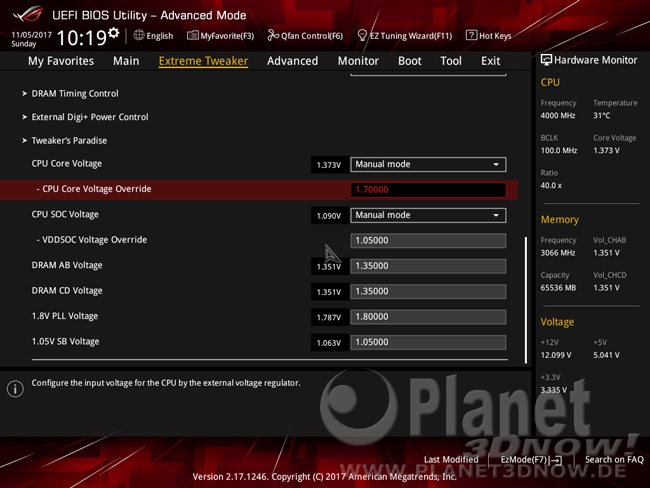Select the DRAM AB Voltage label
This screenshot has width=650, height=488.
[x=67, y=265]
